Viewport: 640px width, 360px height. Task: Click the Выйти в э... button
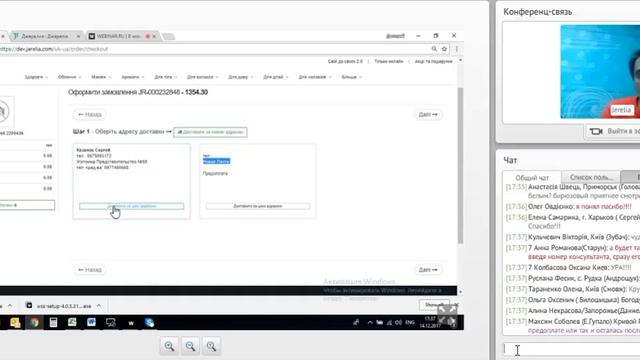[613, 131]
